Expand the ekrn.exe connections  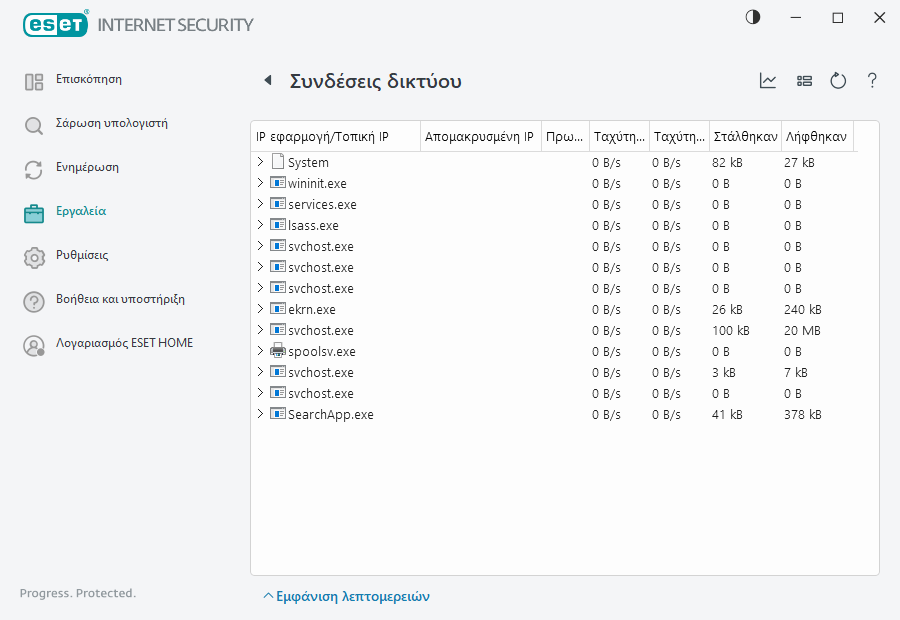point(260,309)
